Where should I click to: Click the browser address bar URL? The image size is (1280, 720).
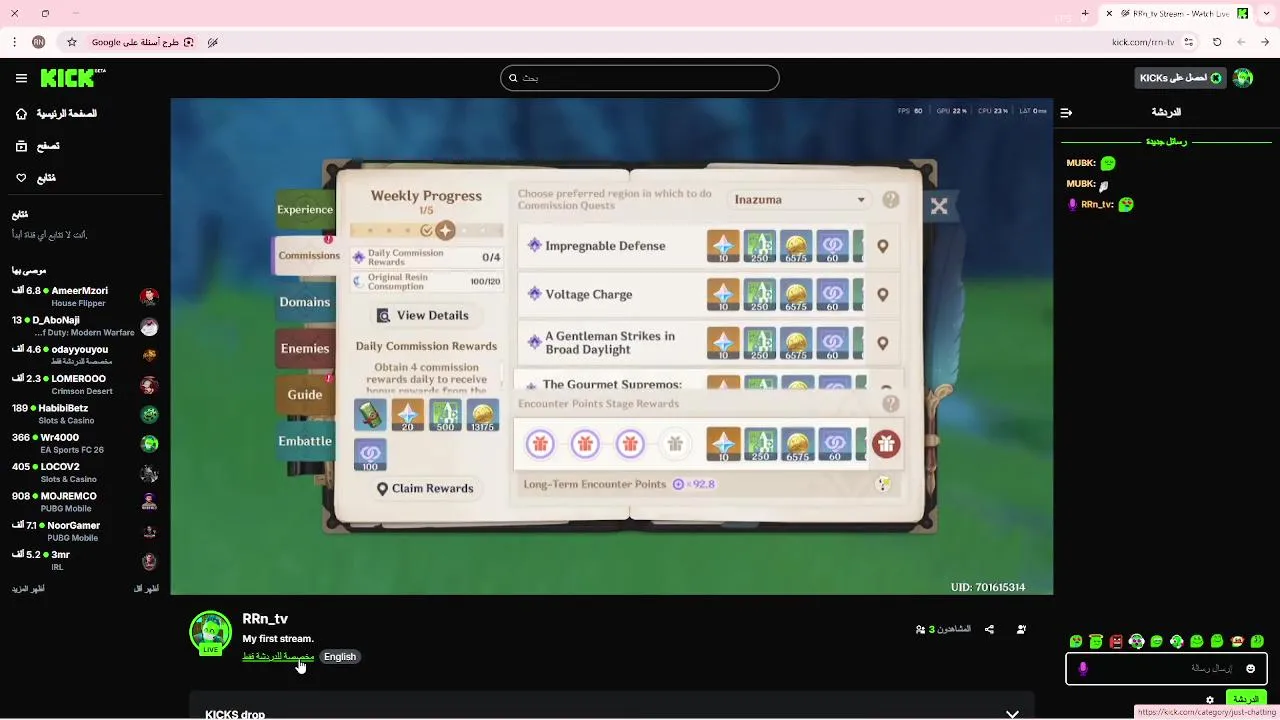tap(1143, 42)
